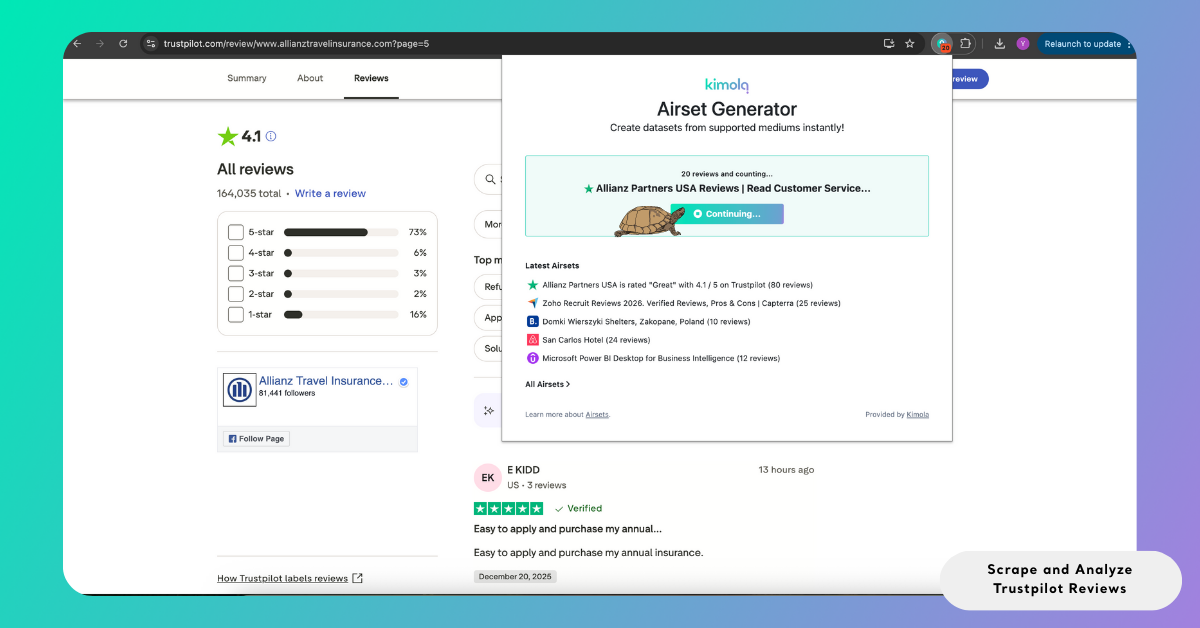The height and width of the screenshot is (628, 1200).
Task: Click the EK reviewer avatar
Action: (488, 477)
